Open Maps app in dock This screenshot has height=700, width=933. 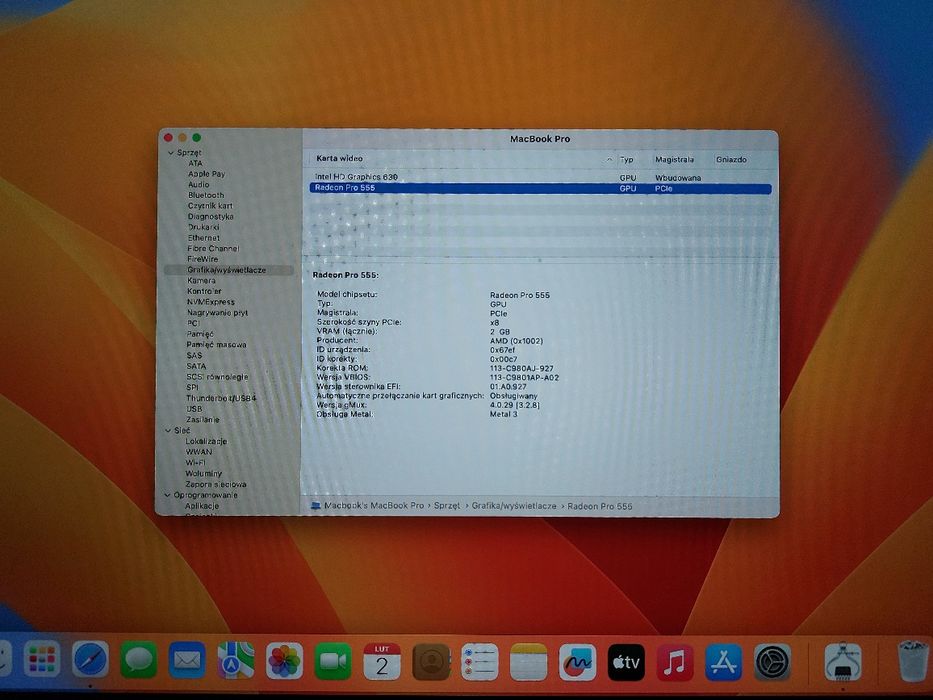point(236,661)
